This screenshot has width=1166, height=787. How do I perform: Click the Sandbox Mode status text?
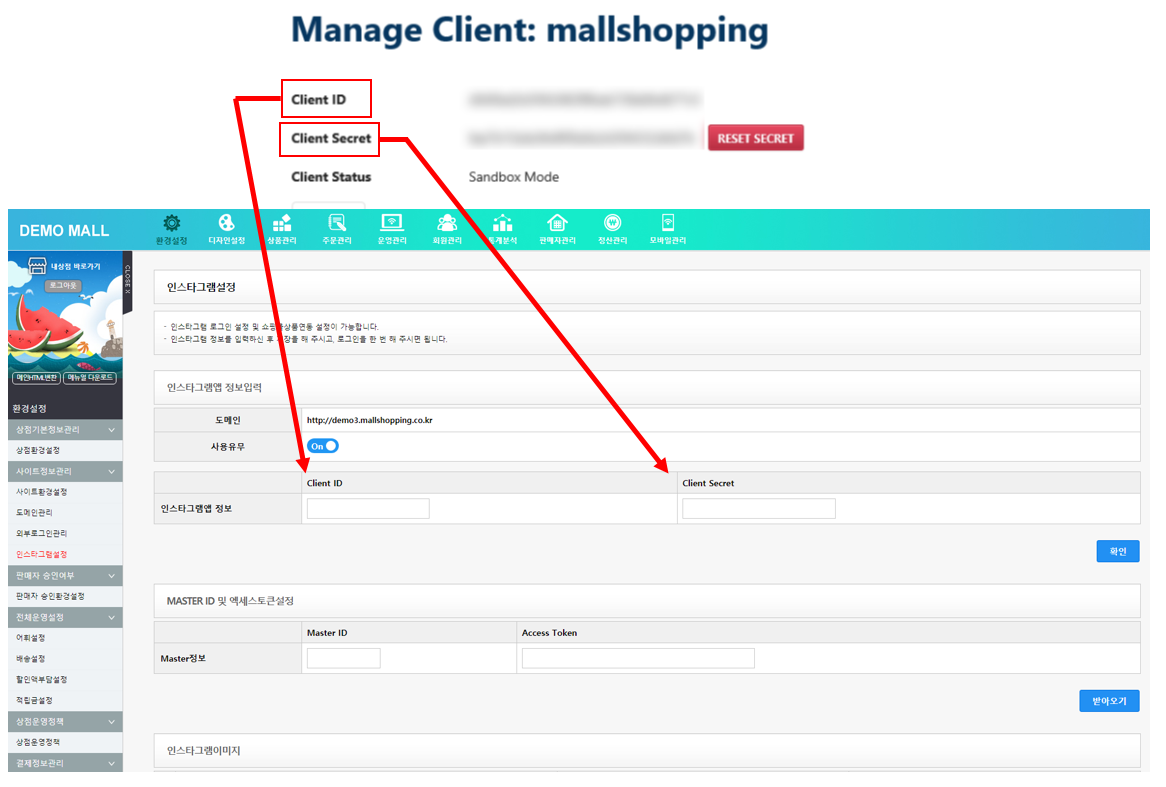[x=514, y=177]
